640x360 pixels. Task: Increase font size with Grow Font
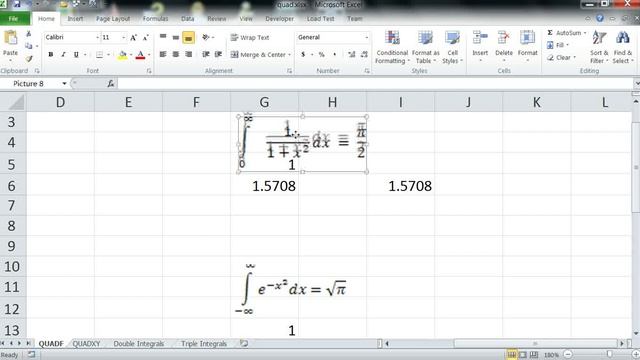(133, 38)
